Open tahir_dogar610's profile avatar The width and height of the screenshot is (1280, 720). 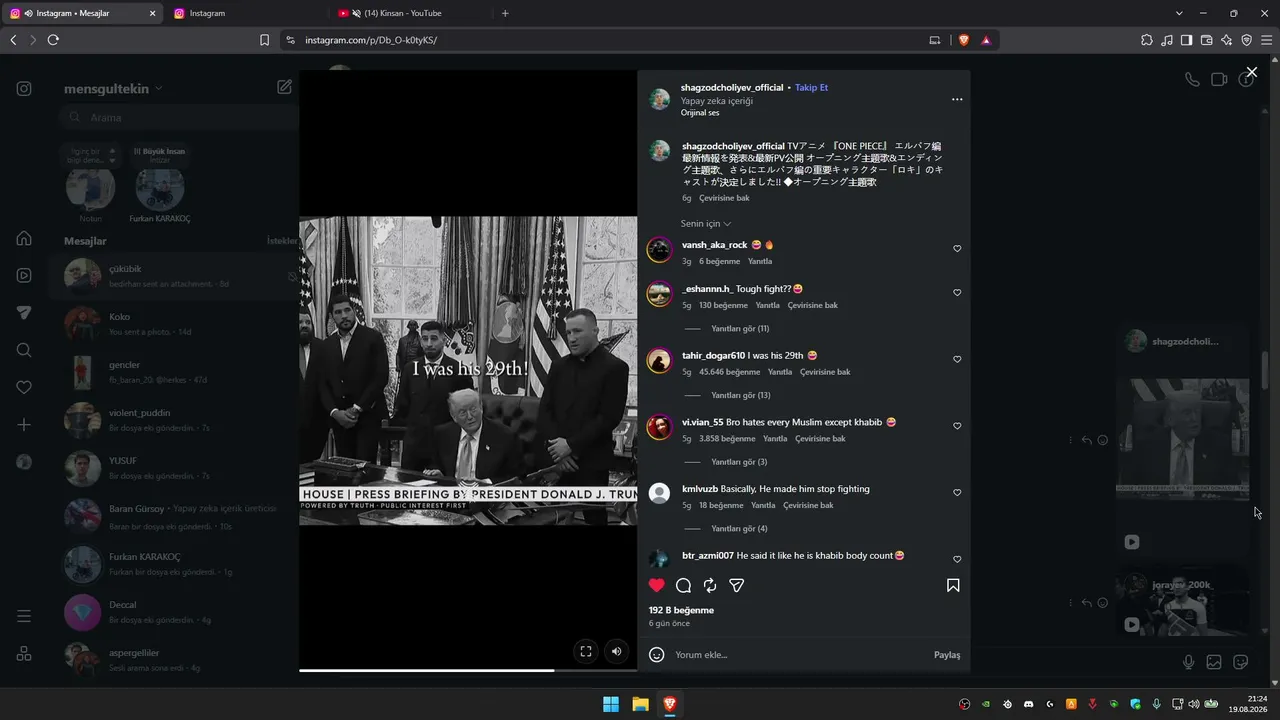point(659,360)
